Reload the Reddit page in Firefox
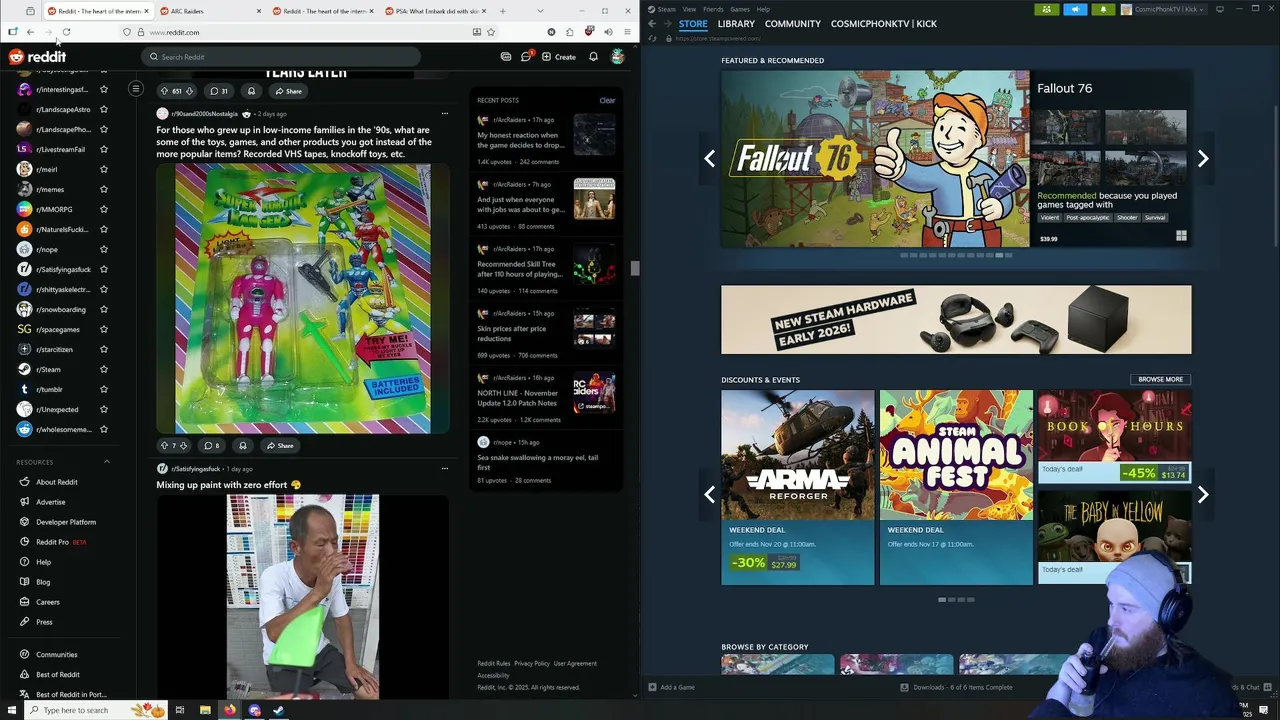Image resolution: width=1280 pixels, height=720 pixels. [66, 32]
